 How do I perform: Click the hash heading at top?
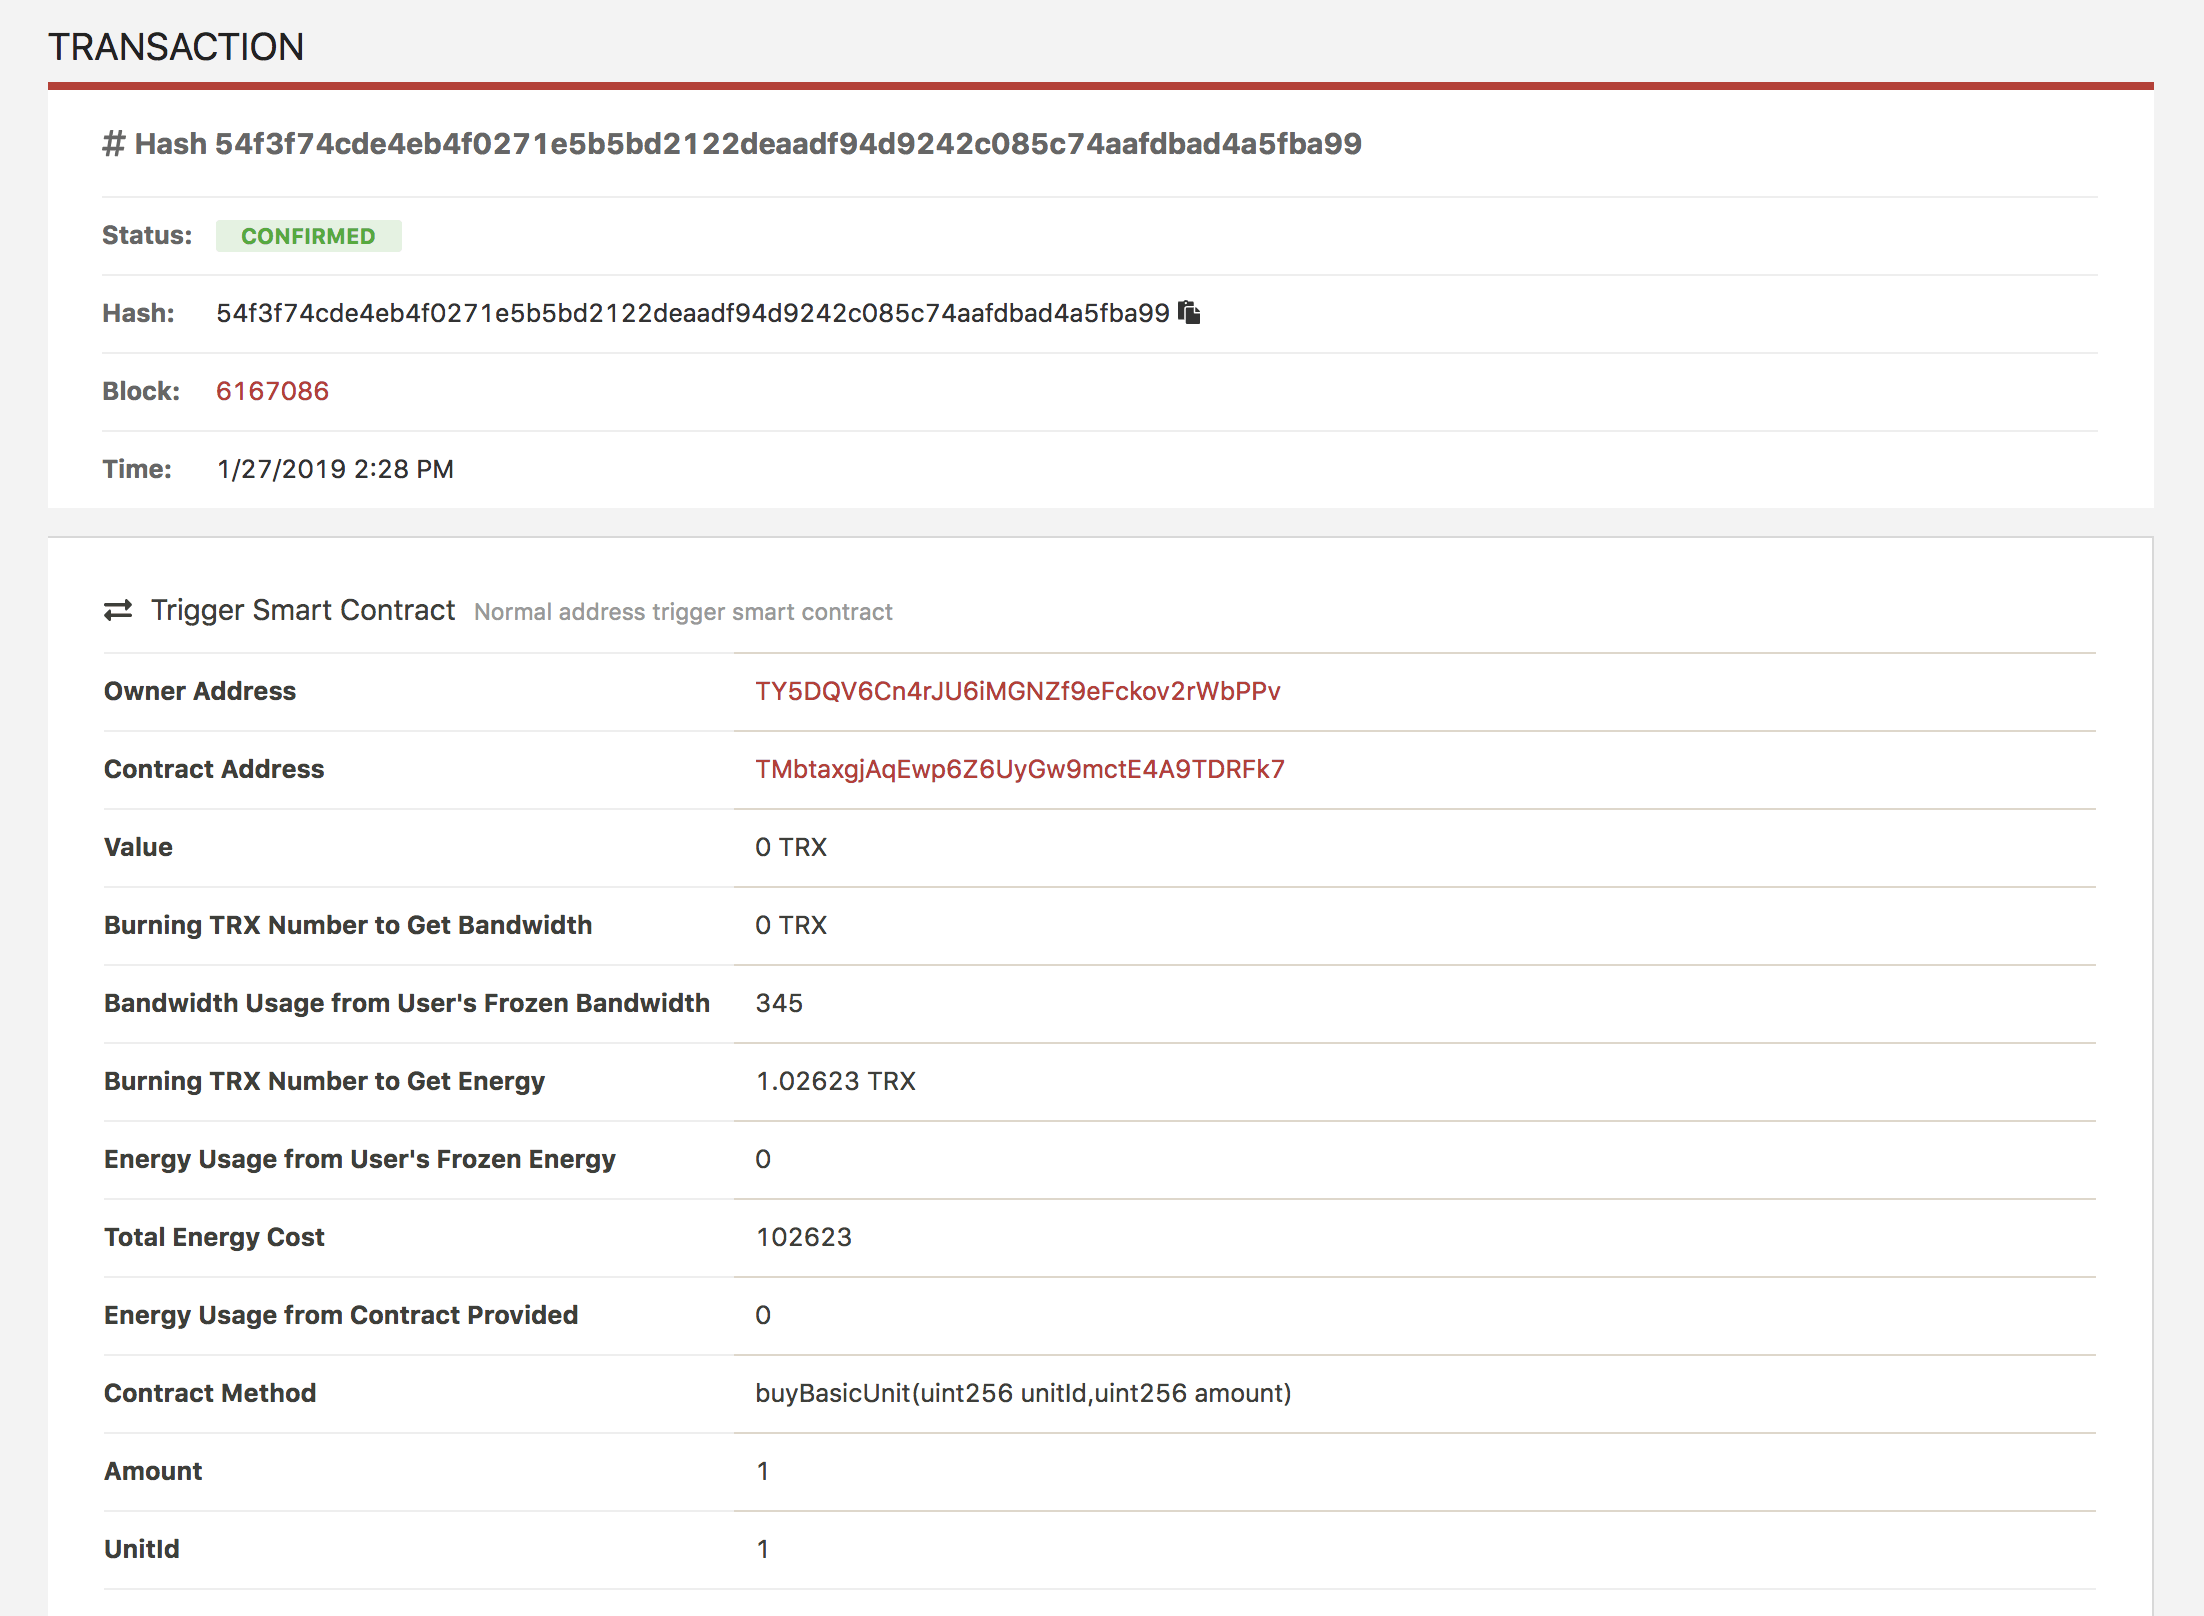pyautogui.click(x=732, y=144)
